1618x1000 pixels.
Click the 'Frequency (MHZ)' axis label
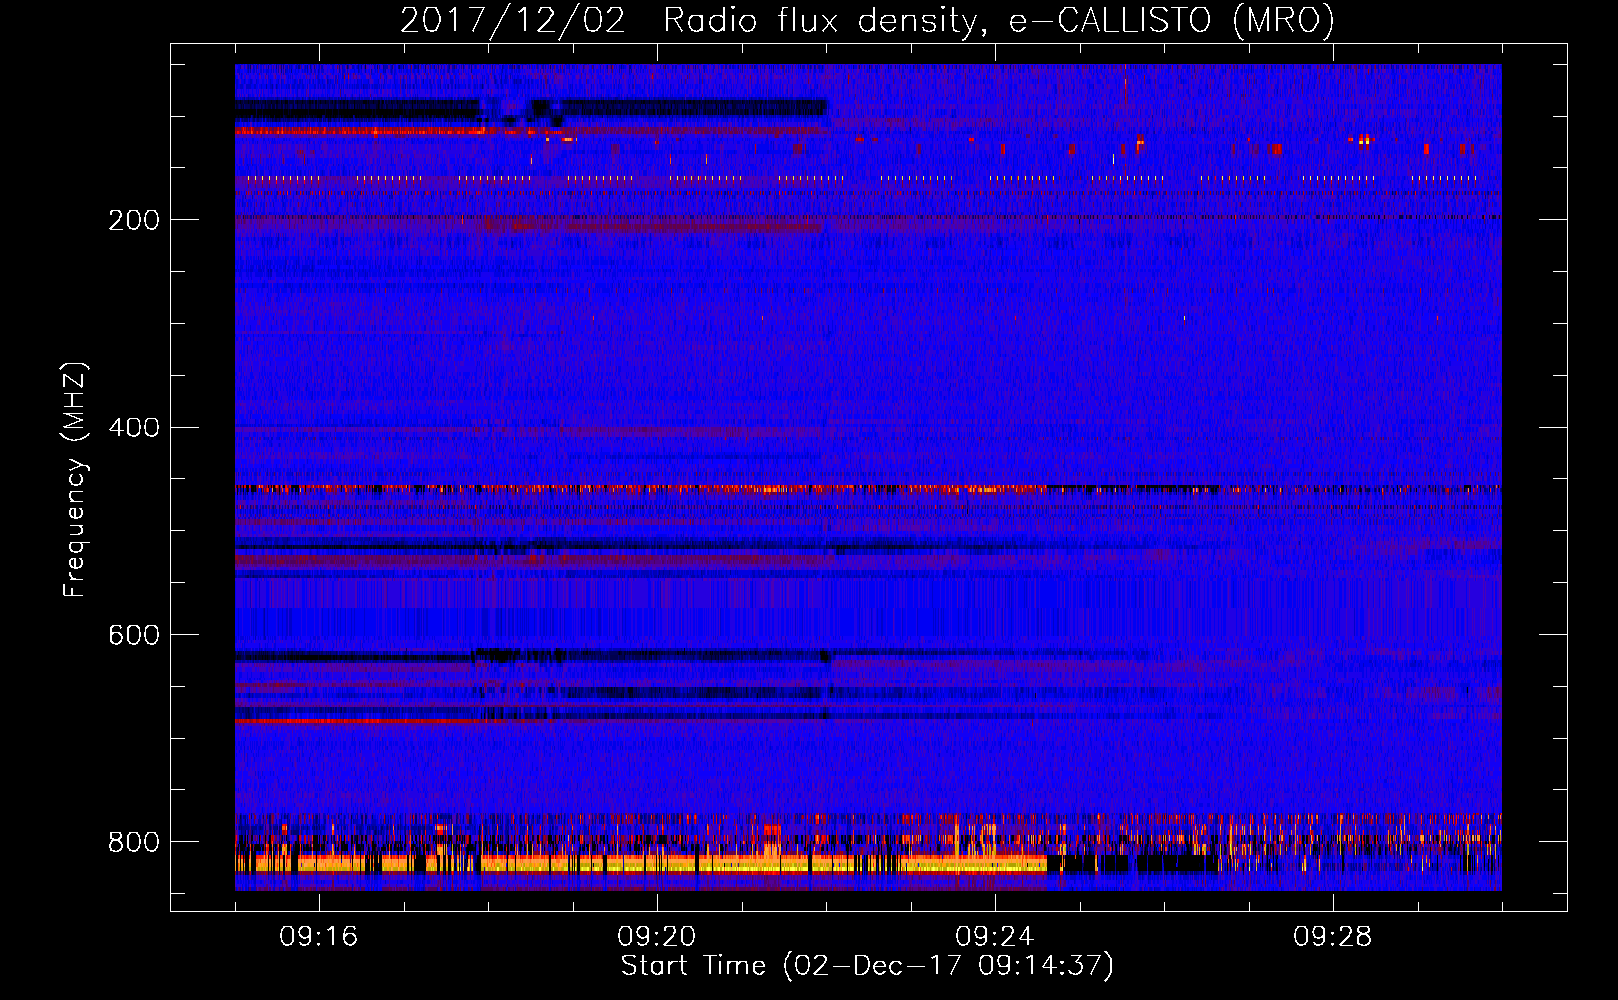(x=74, y=480)
